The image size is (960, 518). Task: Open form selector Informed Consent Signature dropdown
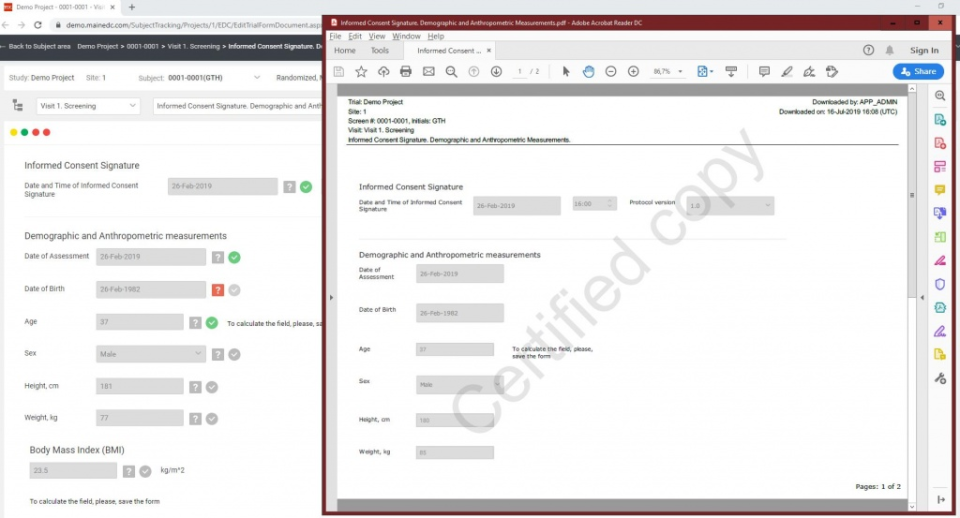click(238, 106)
